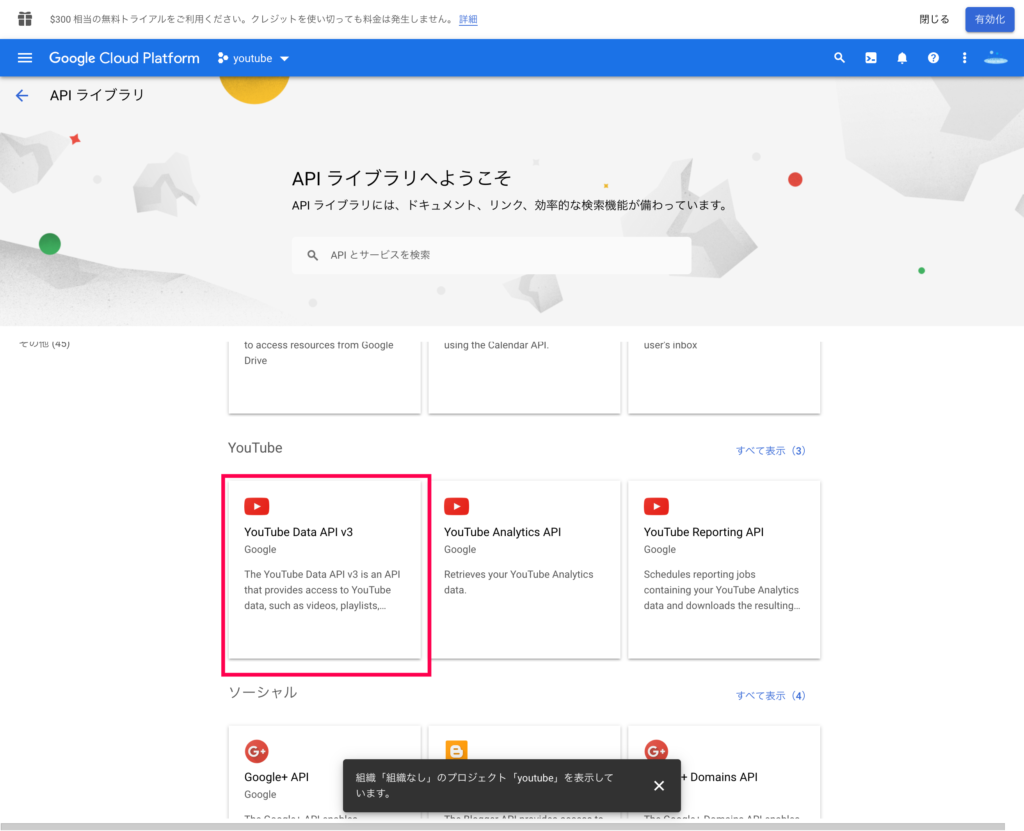Screen dimensions: 1024x831
Task: Click the YouTube Analytics API play icon
Action: coord(456,506)
